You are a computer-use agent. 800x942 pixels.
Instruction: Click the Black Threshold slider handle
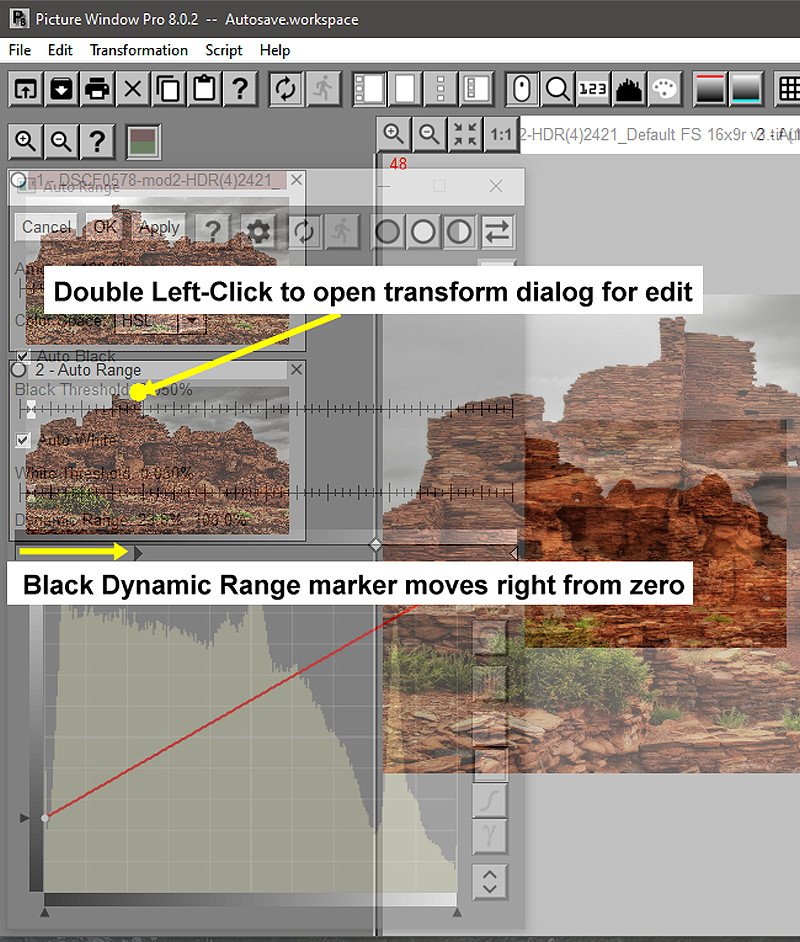[x=32, y=409]
